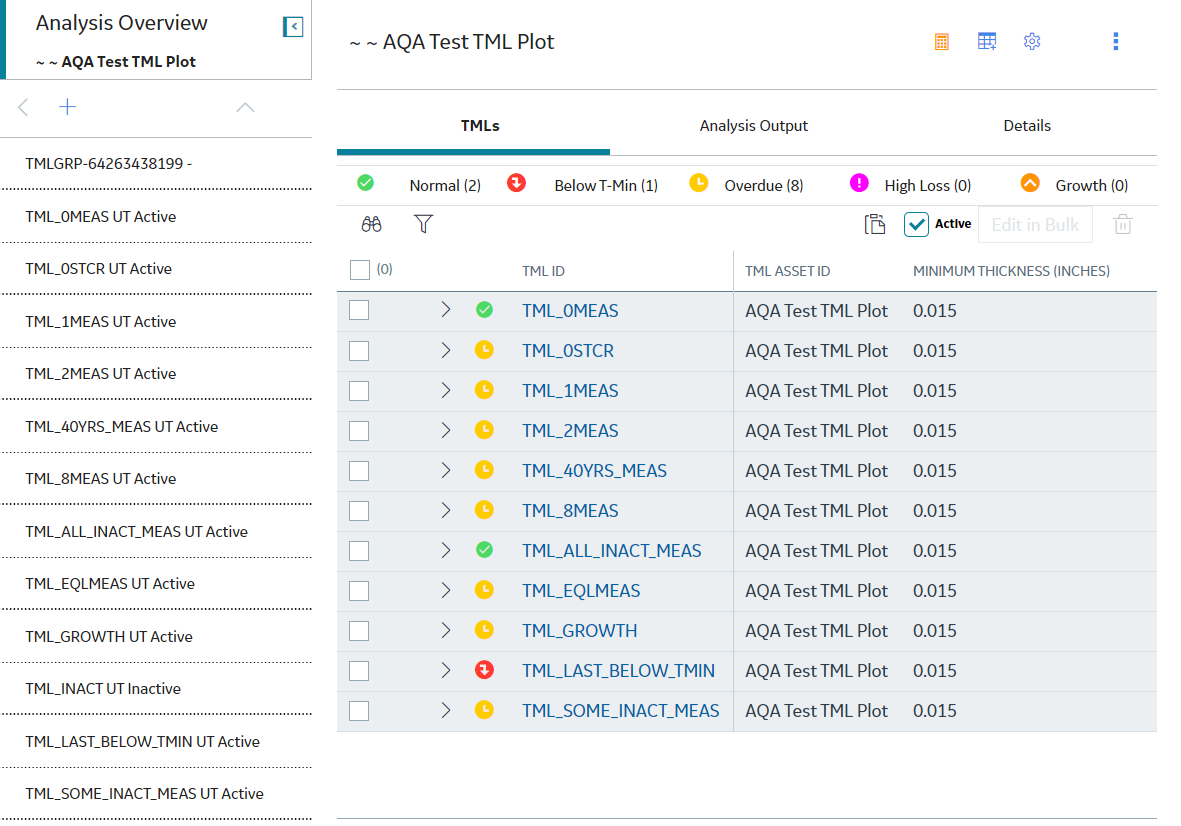Expand the TML_1MEAS row

click(x=446, y=390)
